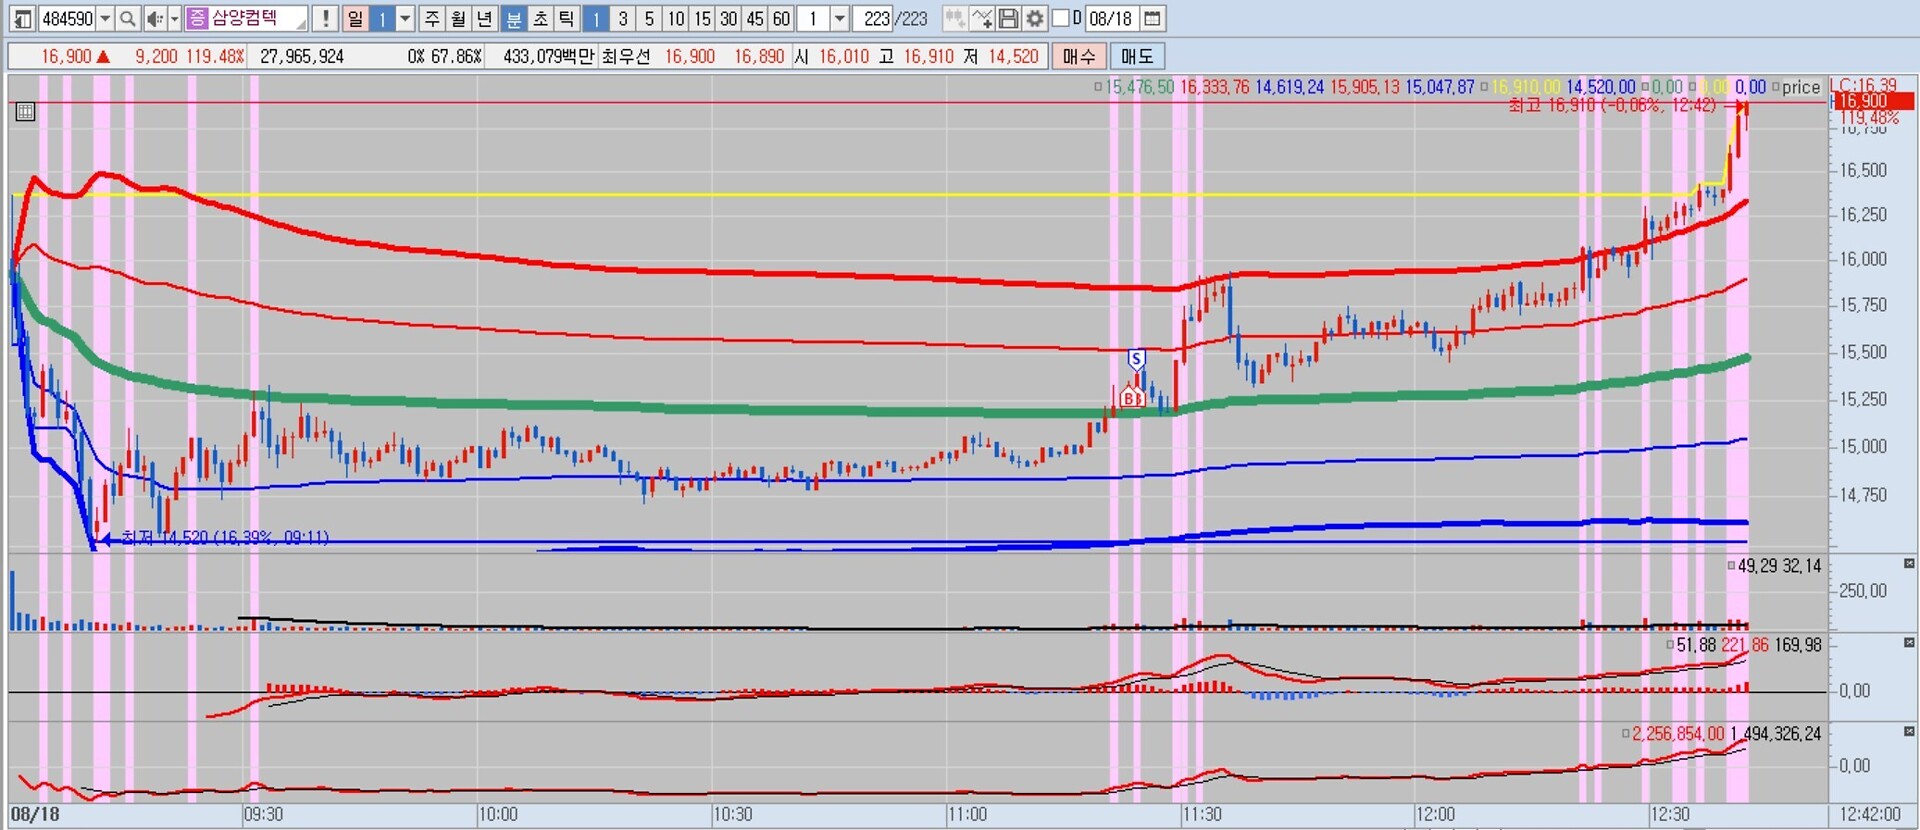Screen dimensions: 1920x830
Task: Click the 매수 (buy) button
Action: 1078,56
